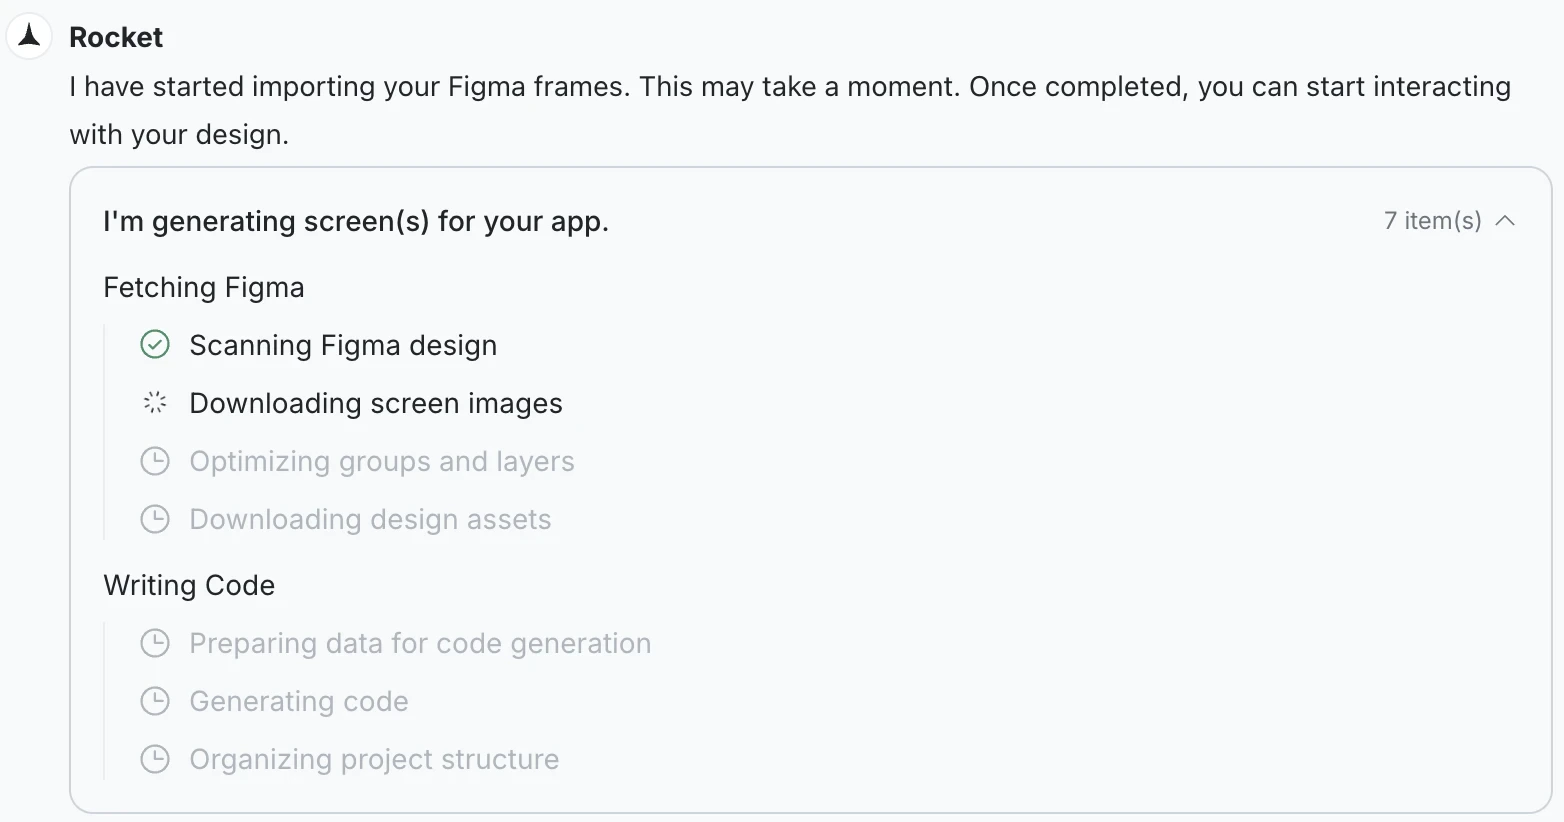Select the Generating code step
This screenshot has width=1564, height=822.
tap(298, 700)
